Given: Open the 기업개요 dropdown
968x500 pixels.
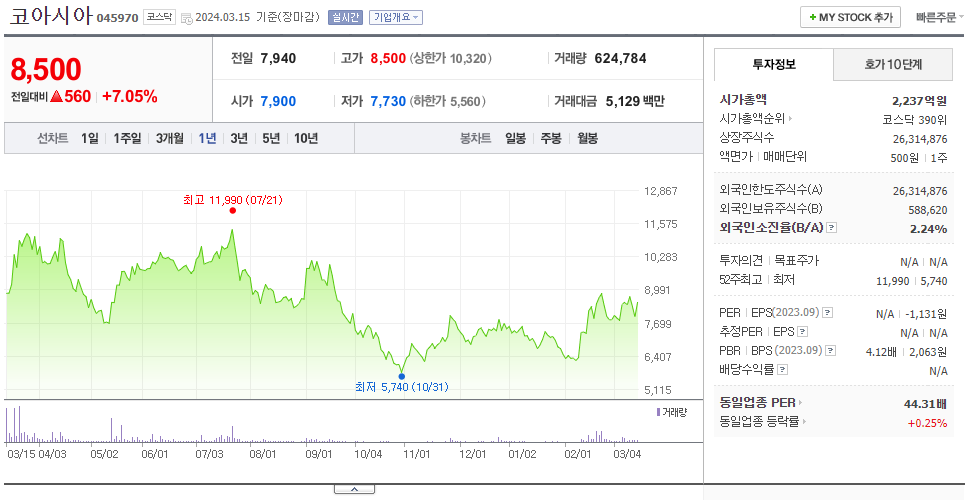Looking at the screenshot, I should pos(396,17).
